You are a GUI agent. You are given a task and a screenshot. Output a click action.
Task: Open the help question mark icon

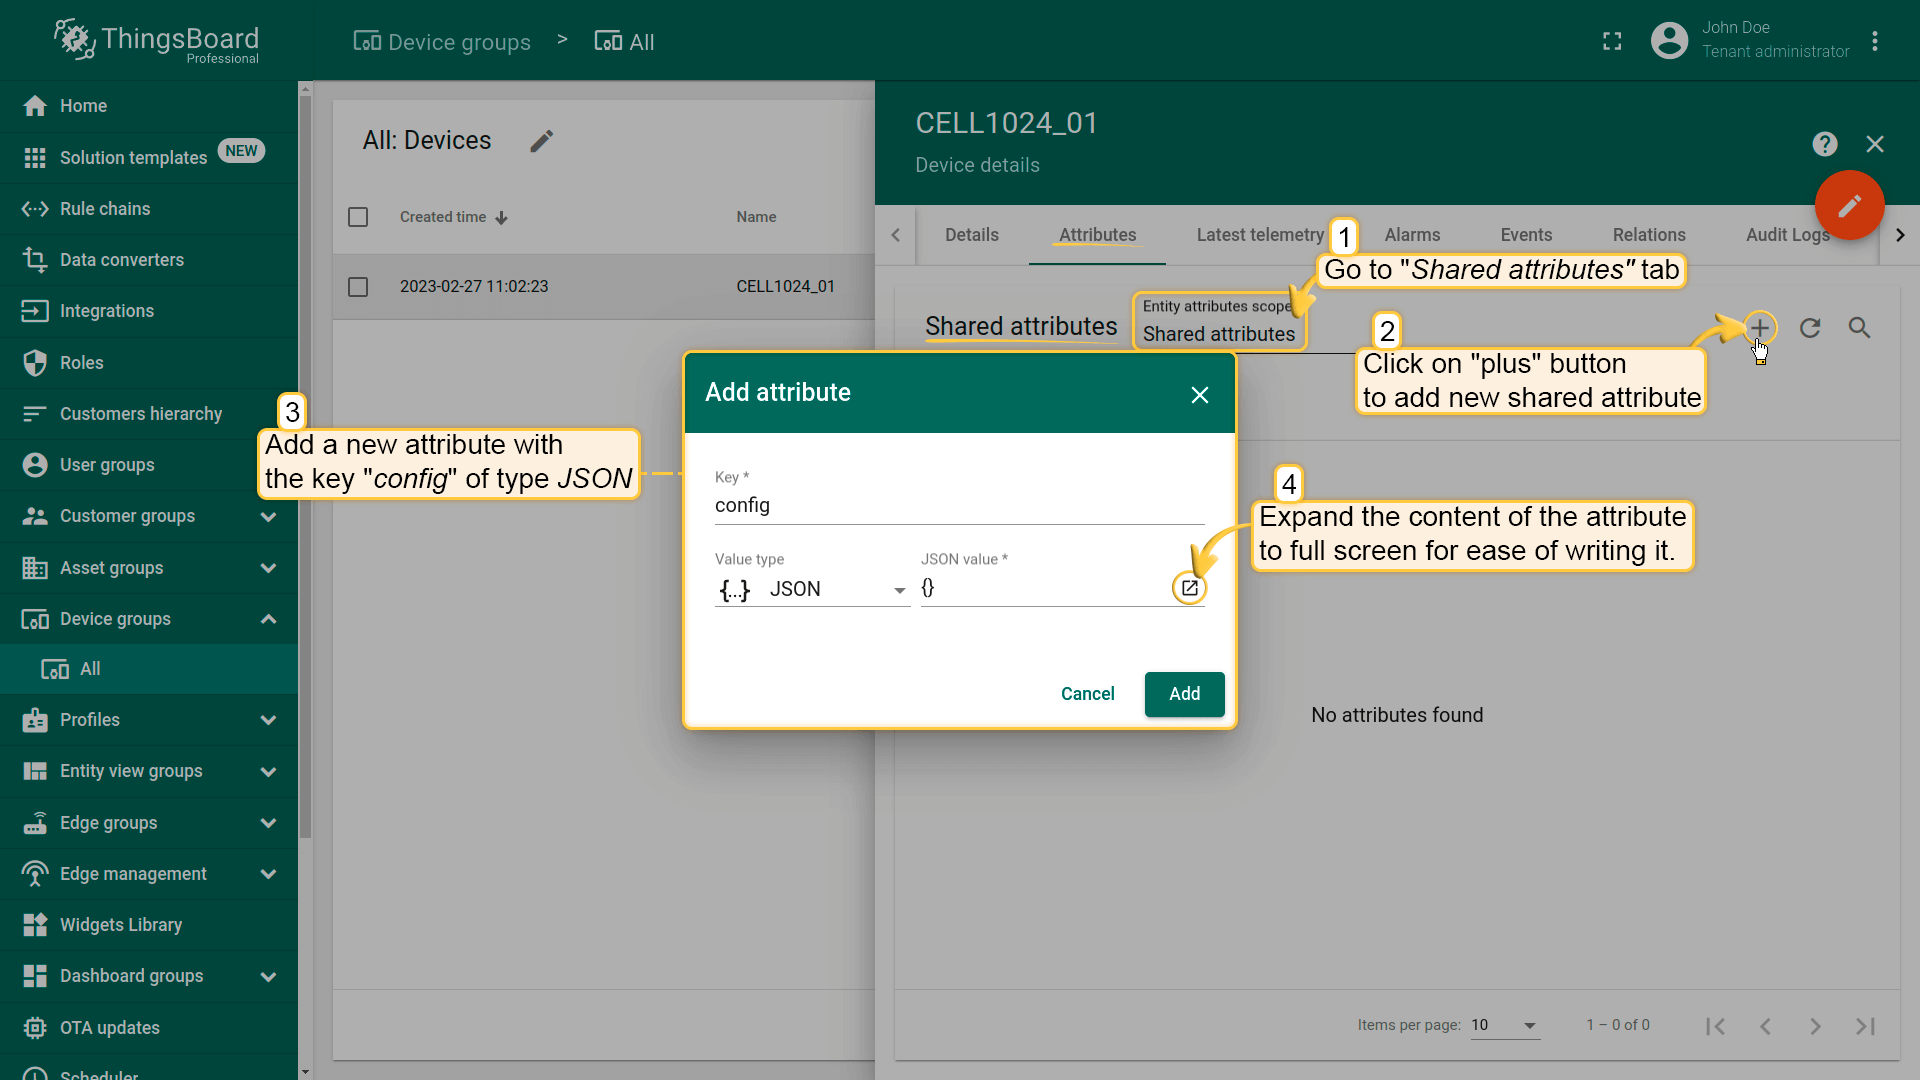click(x=1825, y=144)
